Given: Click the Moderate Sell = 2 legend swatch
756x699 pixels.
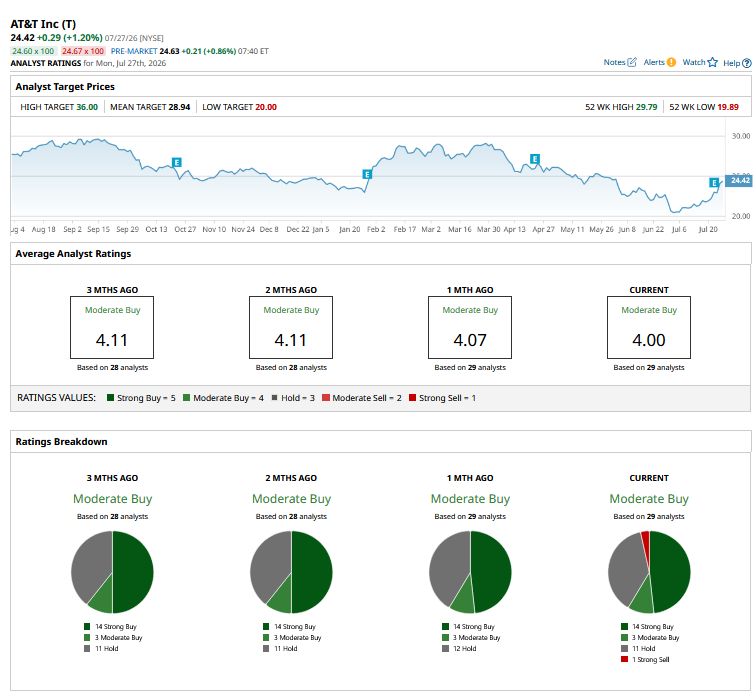Looking at the screenshot, I should pyautogui.click(x=326, y=398).
